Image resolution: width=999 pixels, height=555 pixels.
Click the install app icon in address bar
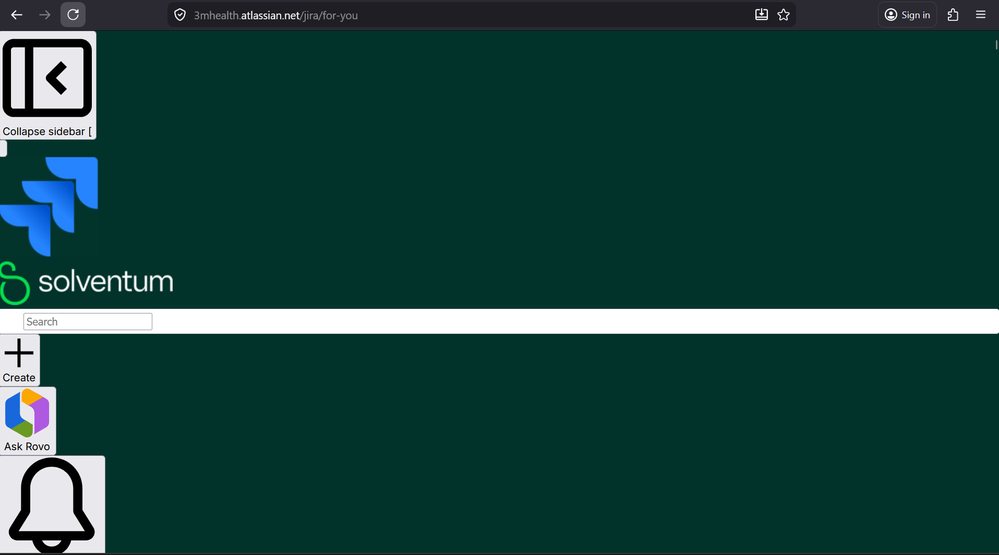[x=761, y=15]
